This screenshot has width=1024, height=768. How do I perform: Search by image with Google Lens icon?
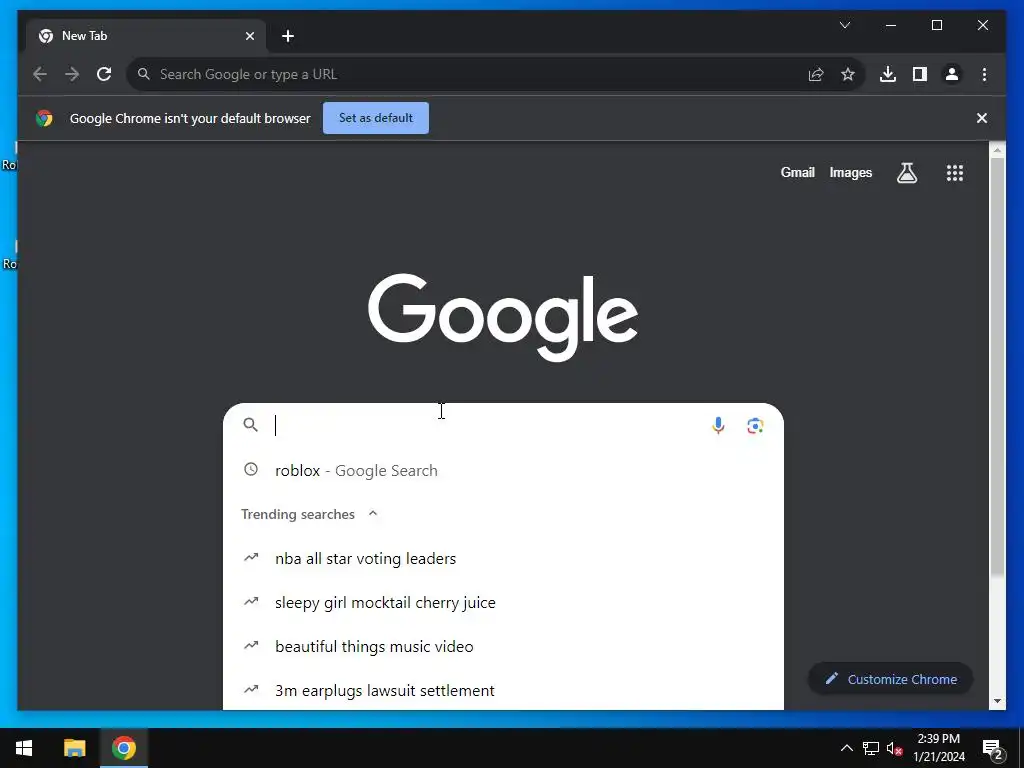point(755,426)
